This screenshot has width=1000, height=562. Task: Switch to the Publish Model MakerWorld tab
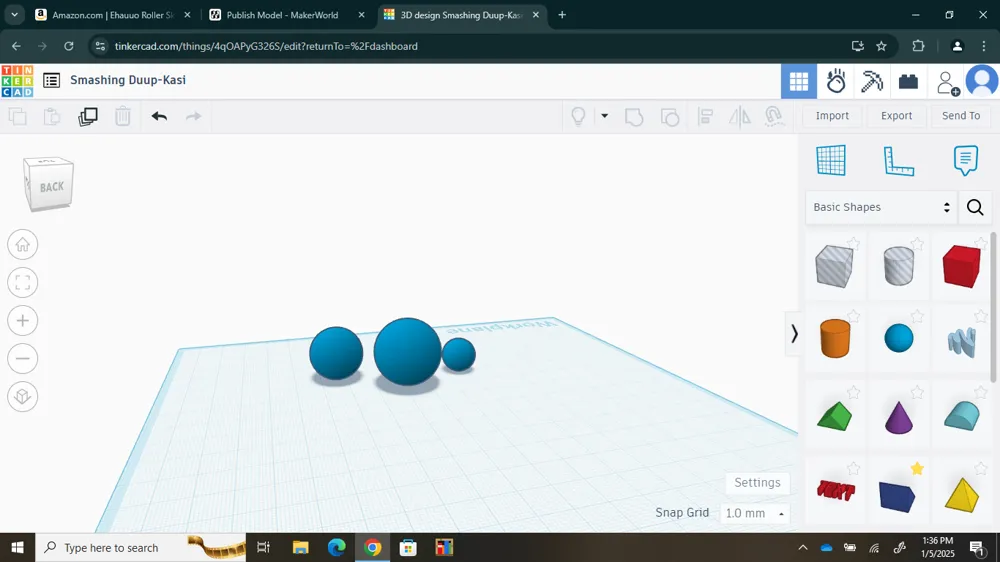click(x=283, y=15)
